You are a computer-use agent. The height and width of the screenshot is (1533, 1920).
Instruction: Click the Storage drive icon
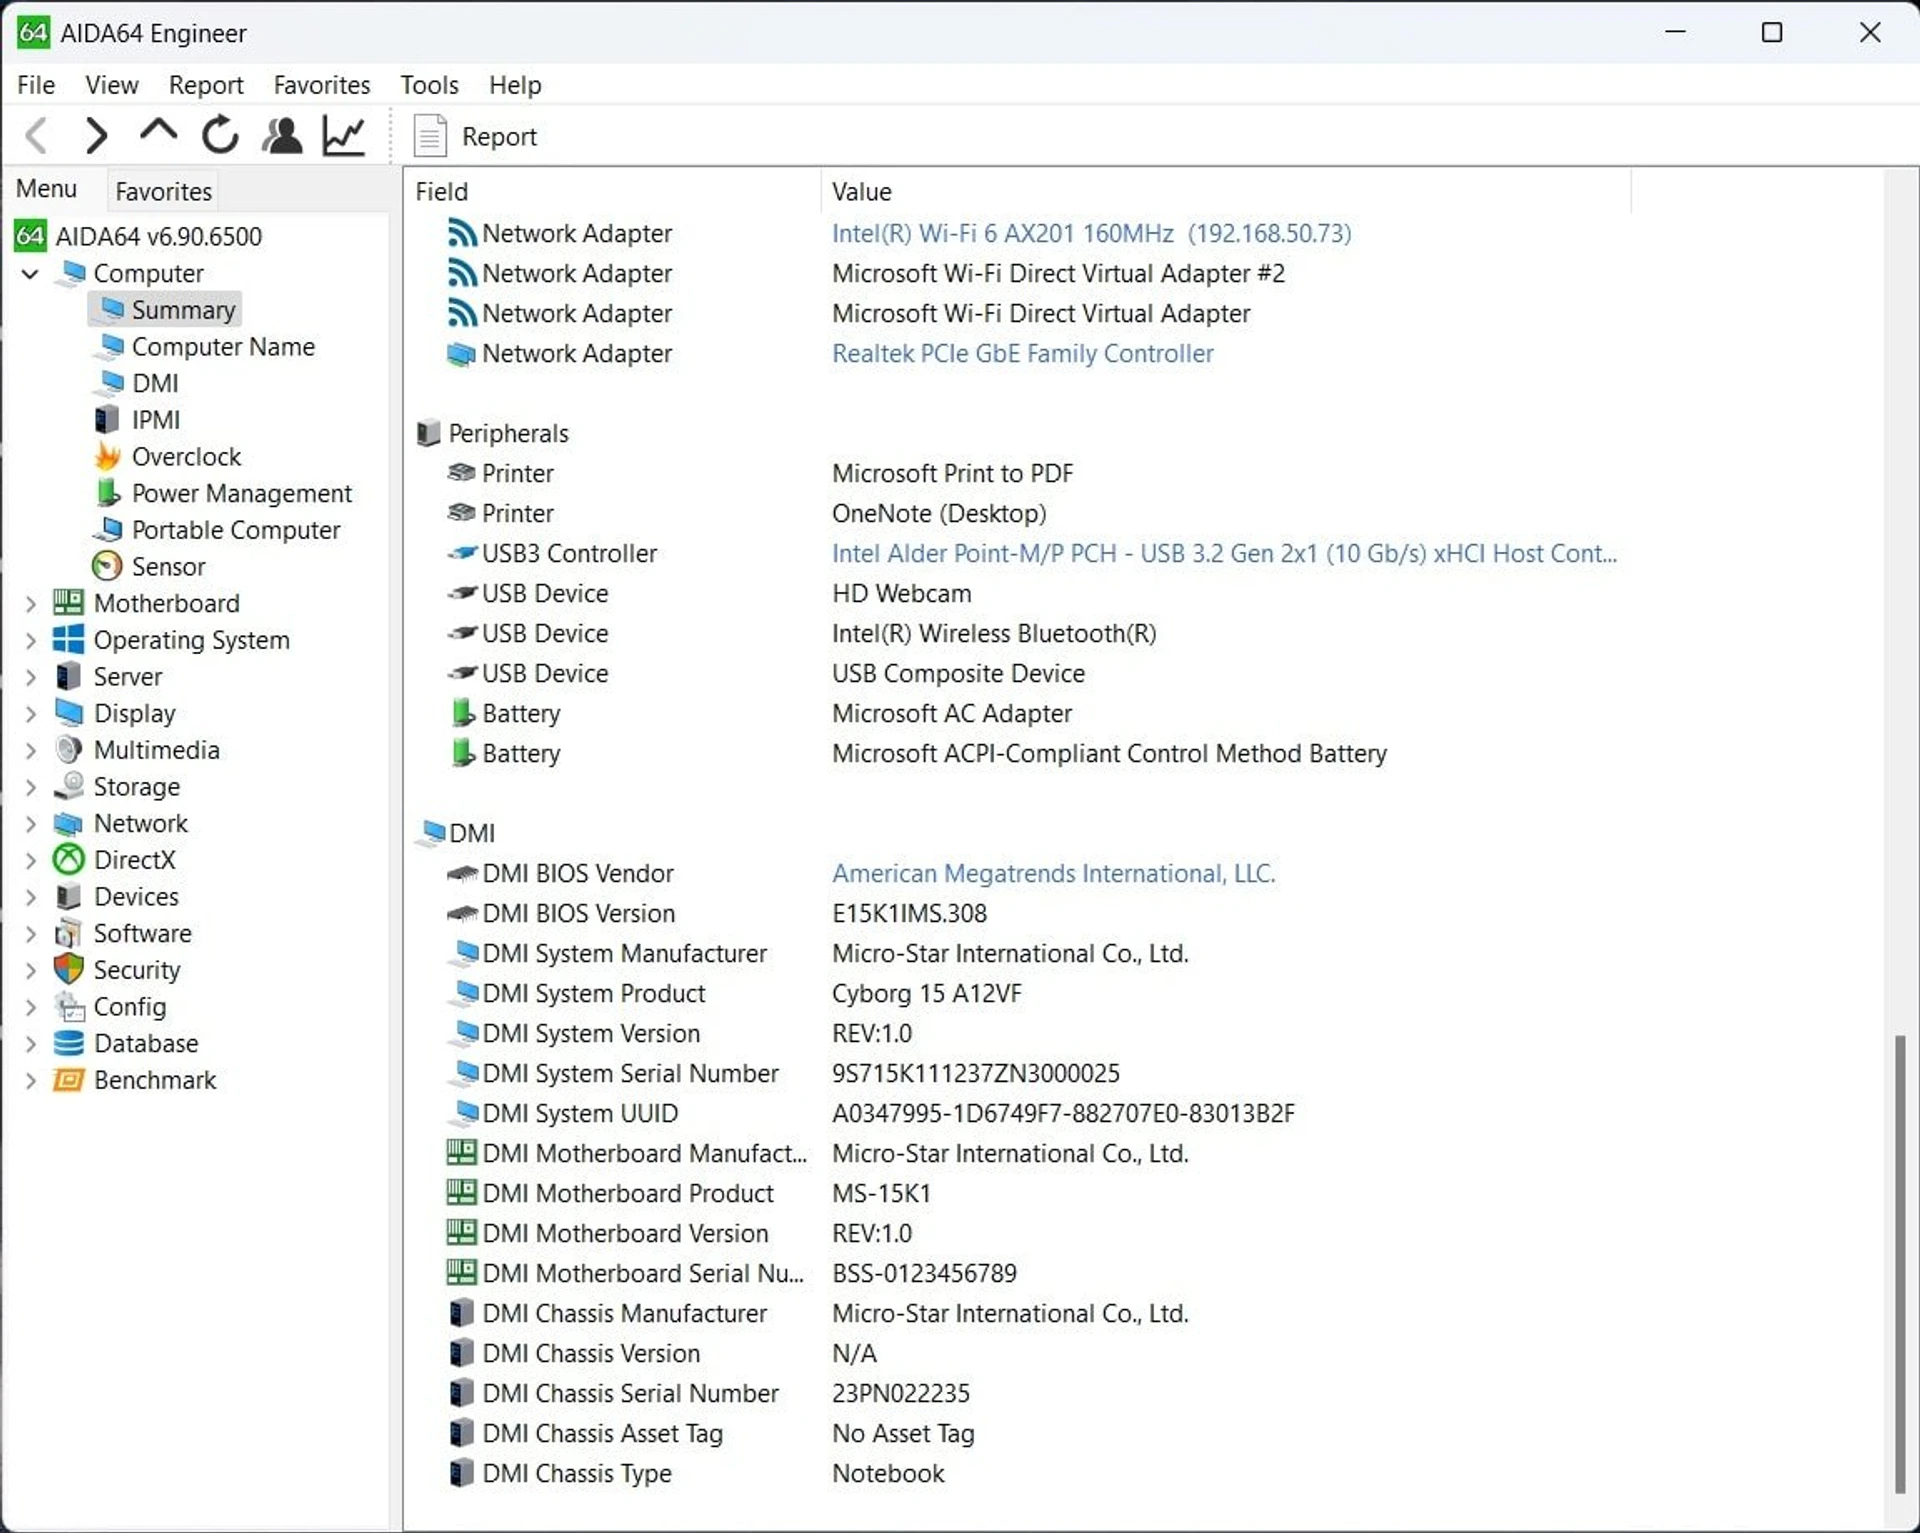(x=68, y=787)
